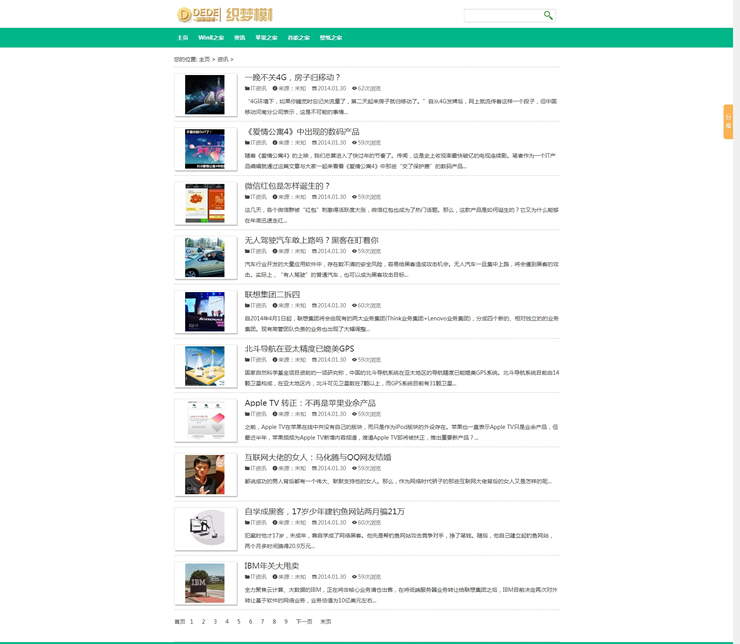Click into the search text field
Screen dimensions: 740x644
(x=502, y=15)
